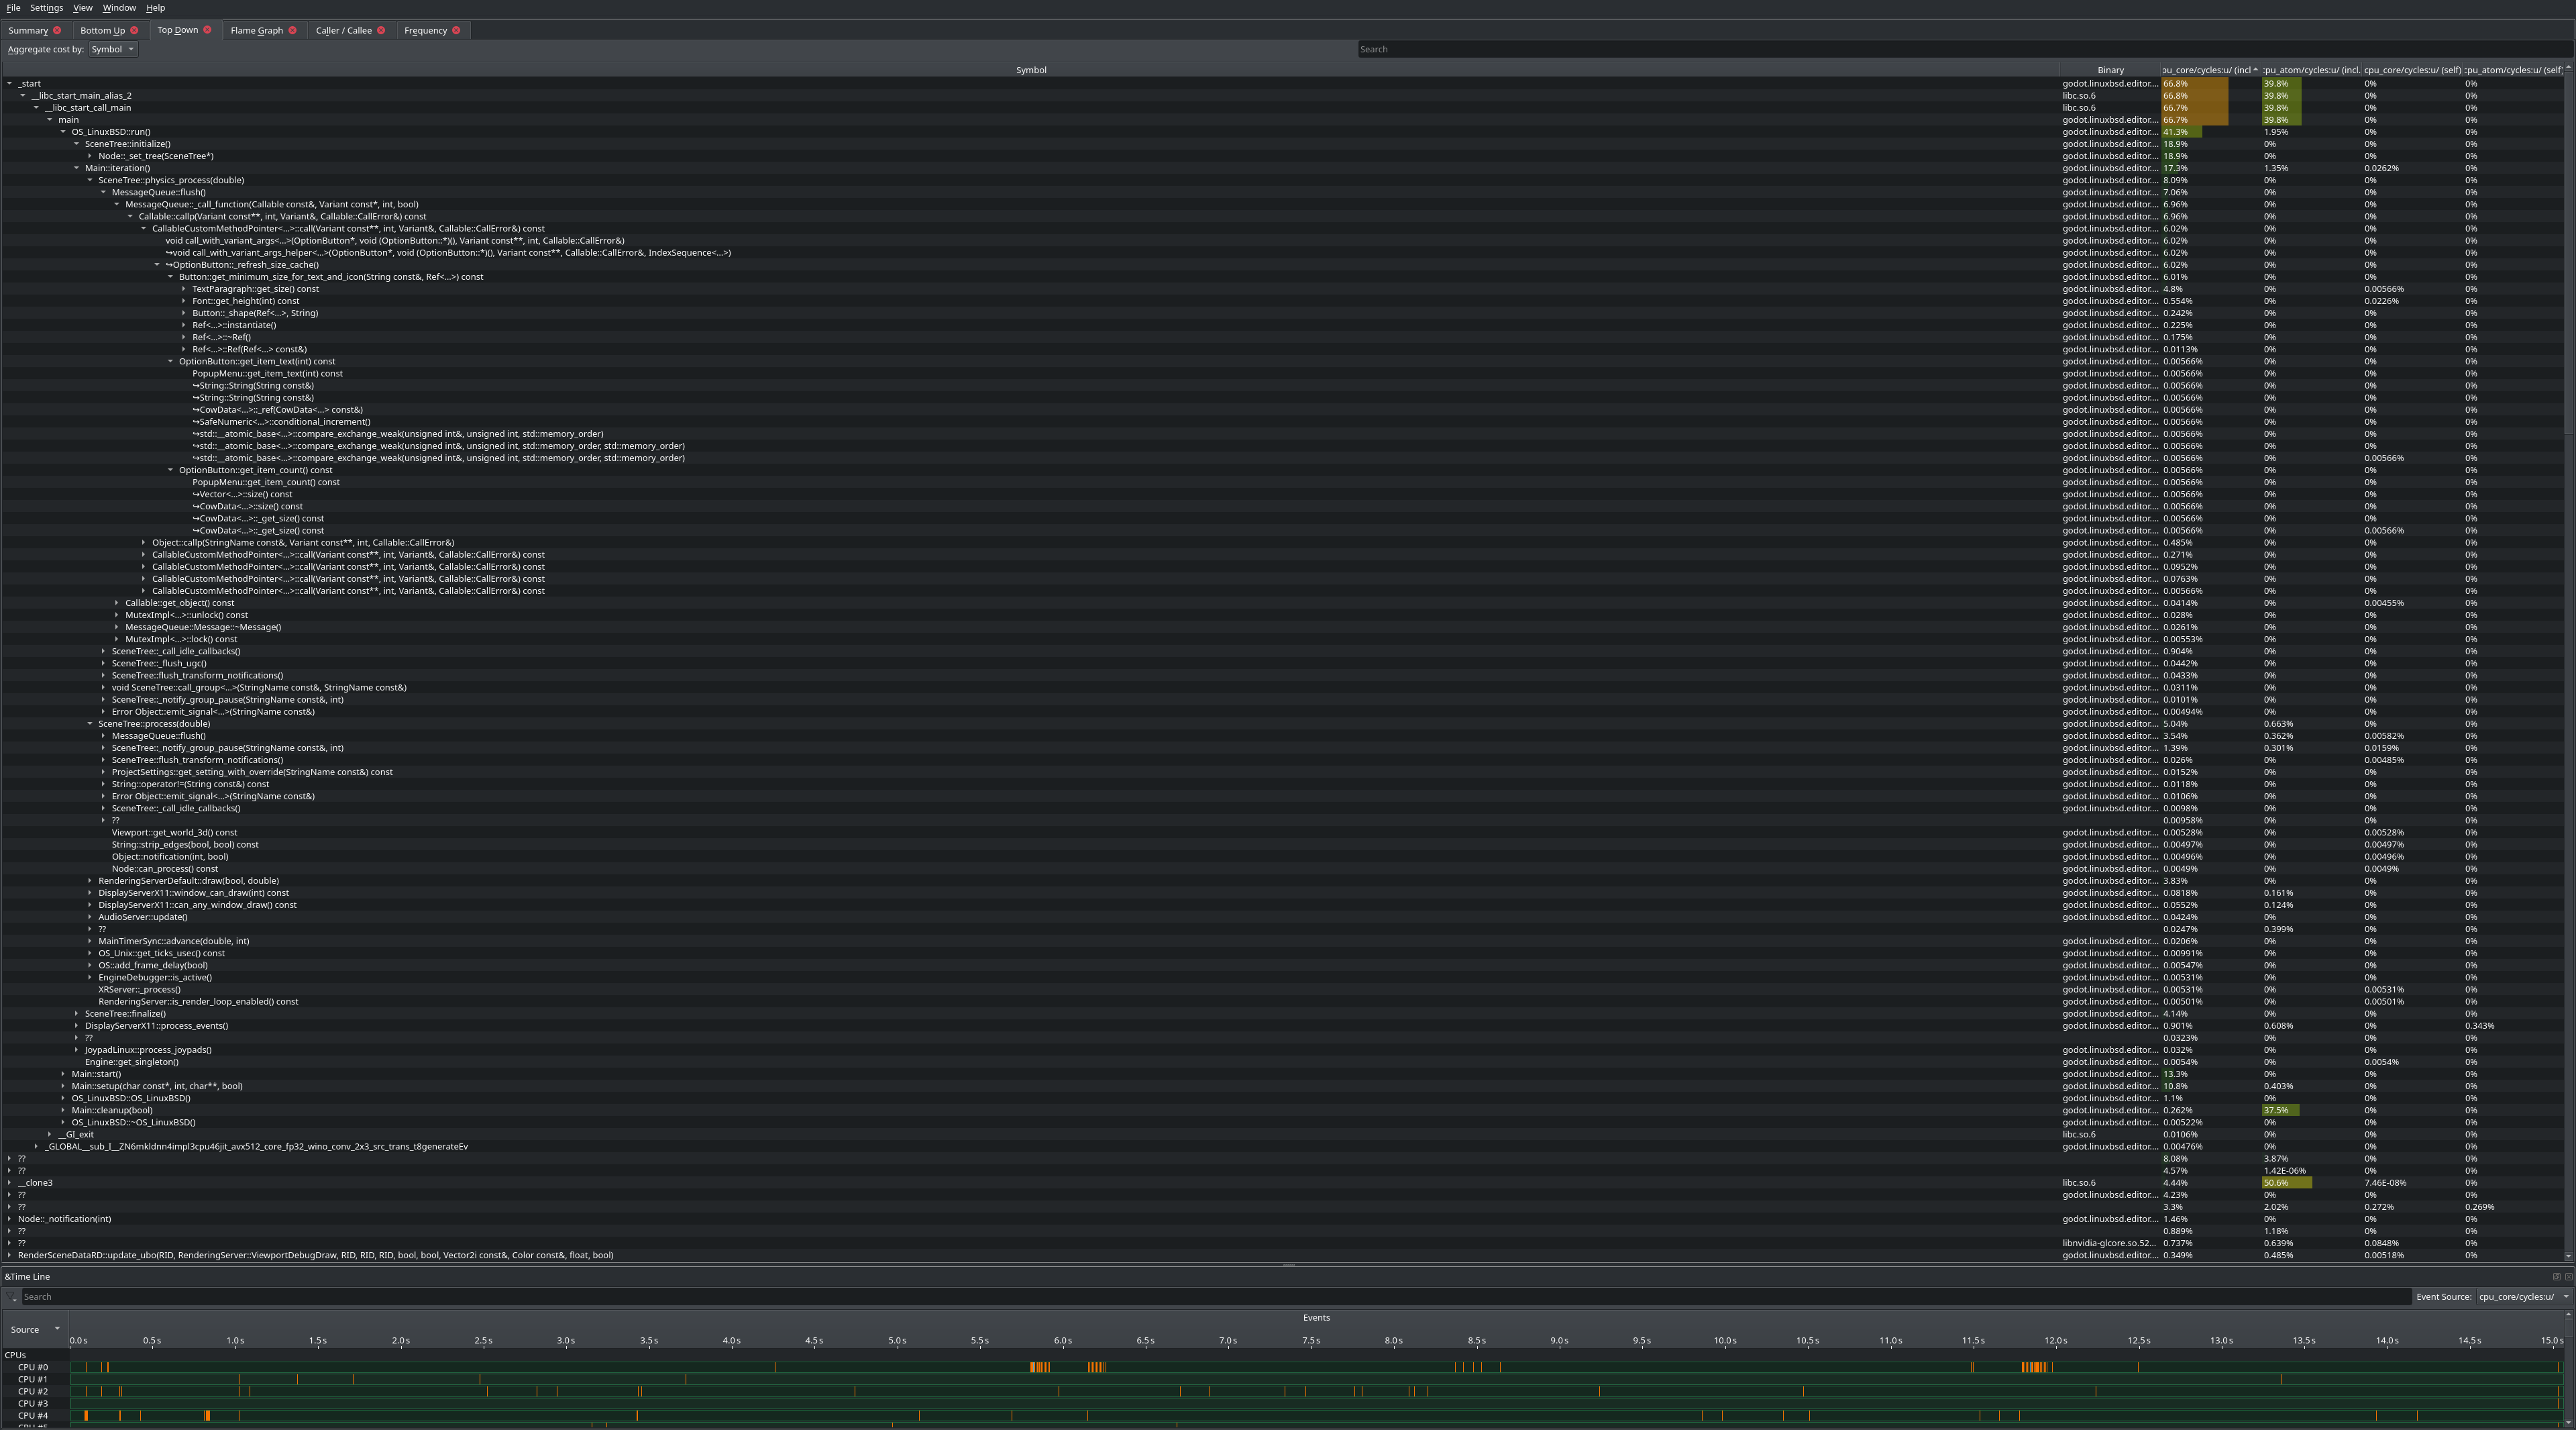Expand the Main::start() tree node
Image resolution: width=2576 pixels, height=1430 pixels.
(x=63, y=1074)
